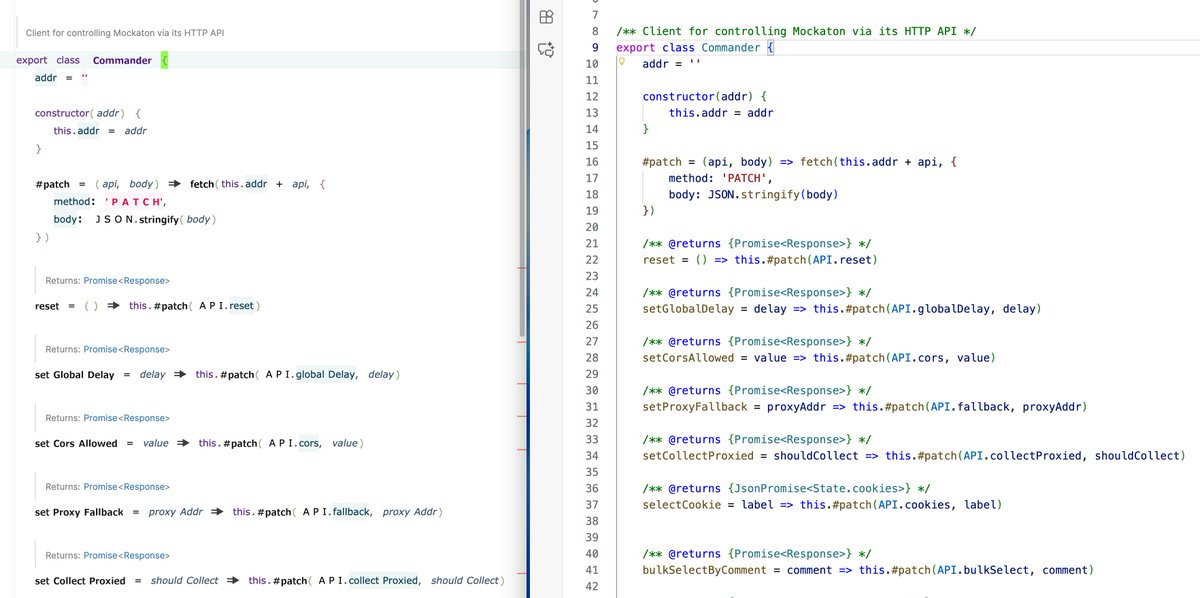
Task: Click the lightbulb intention icon at line 10
Action: (620, 63)
